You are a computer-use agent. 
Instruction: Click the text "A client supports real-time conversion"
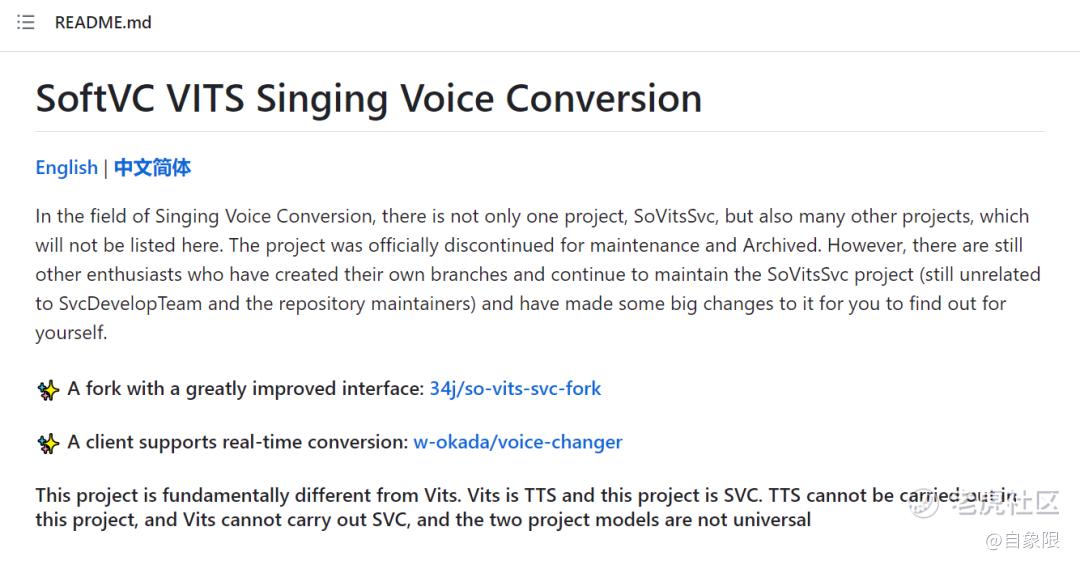point(237,441)
